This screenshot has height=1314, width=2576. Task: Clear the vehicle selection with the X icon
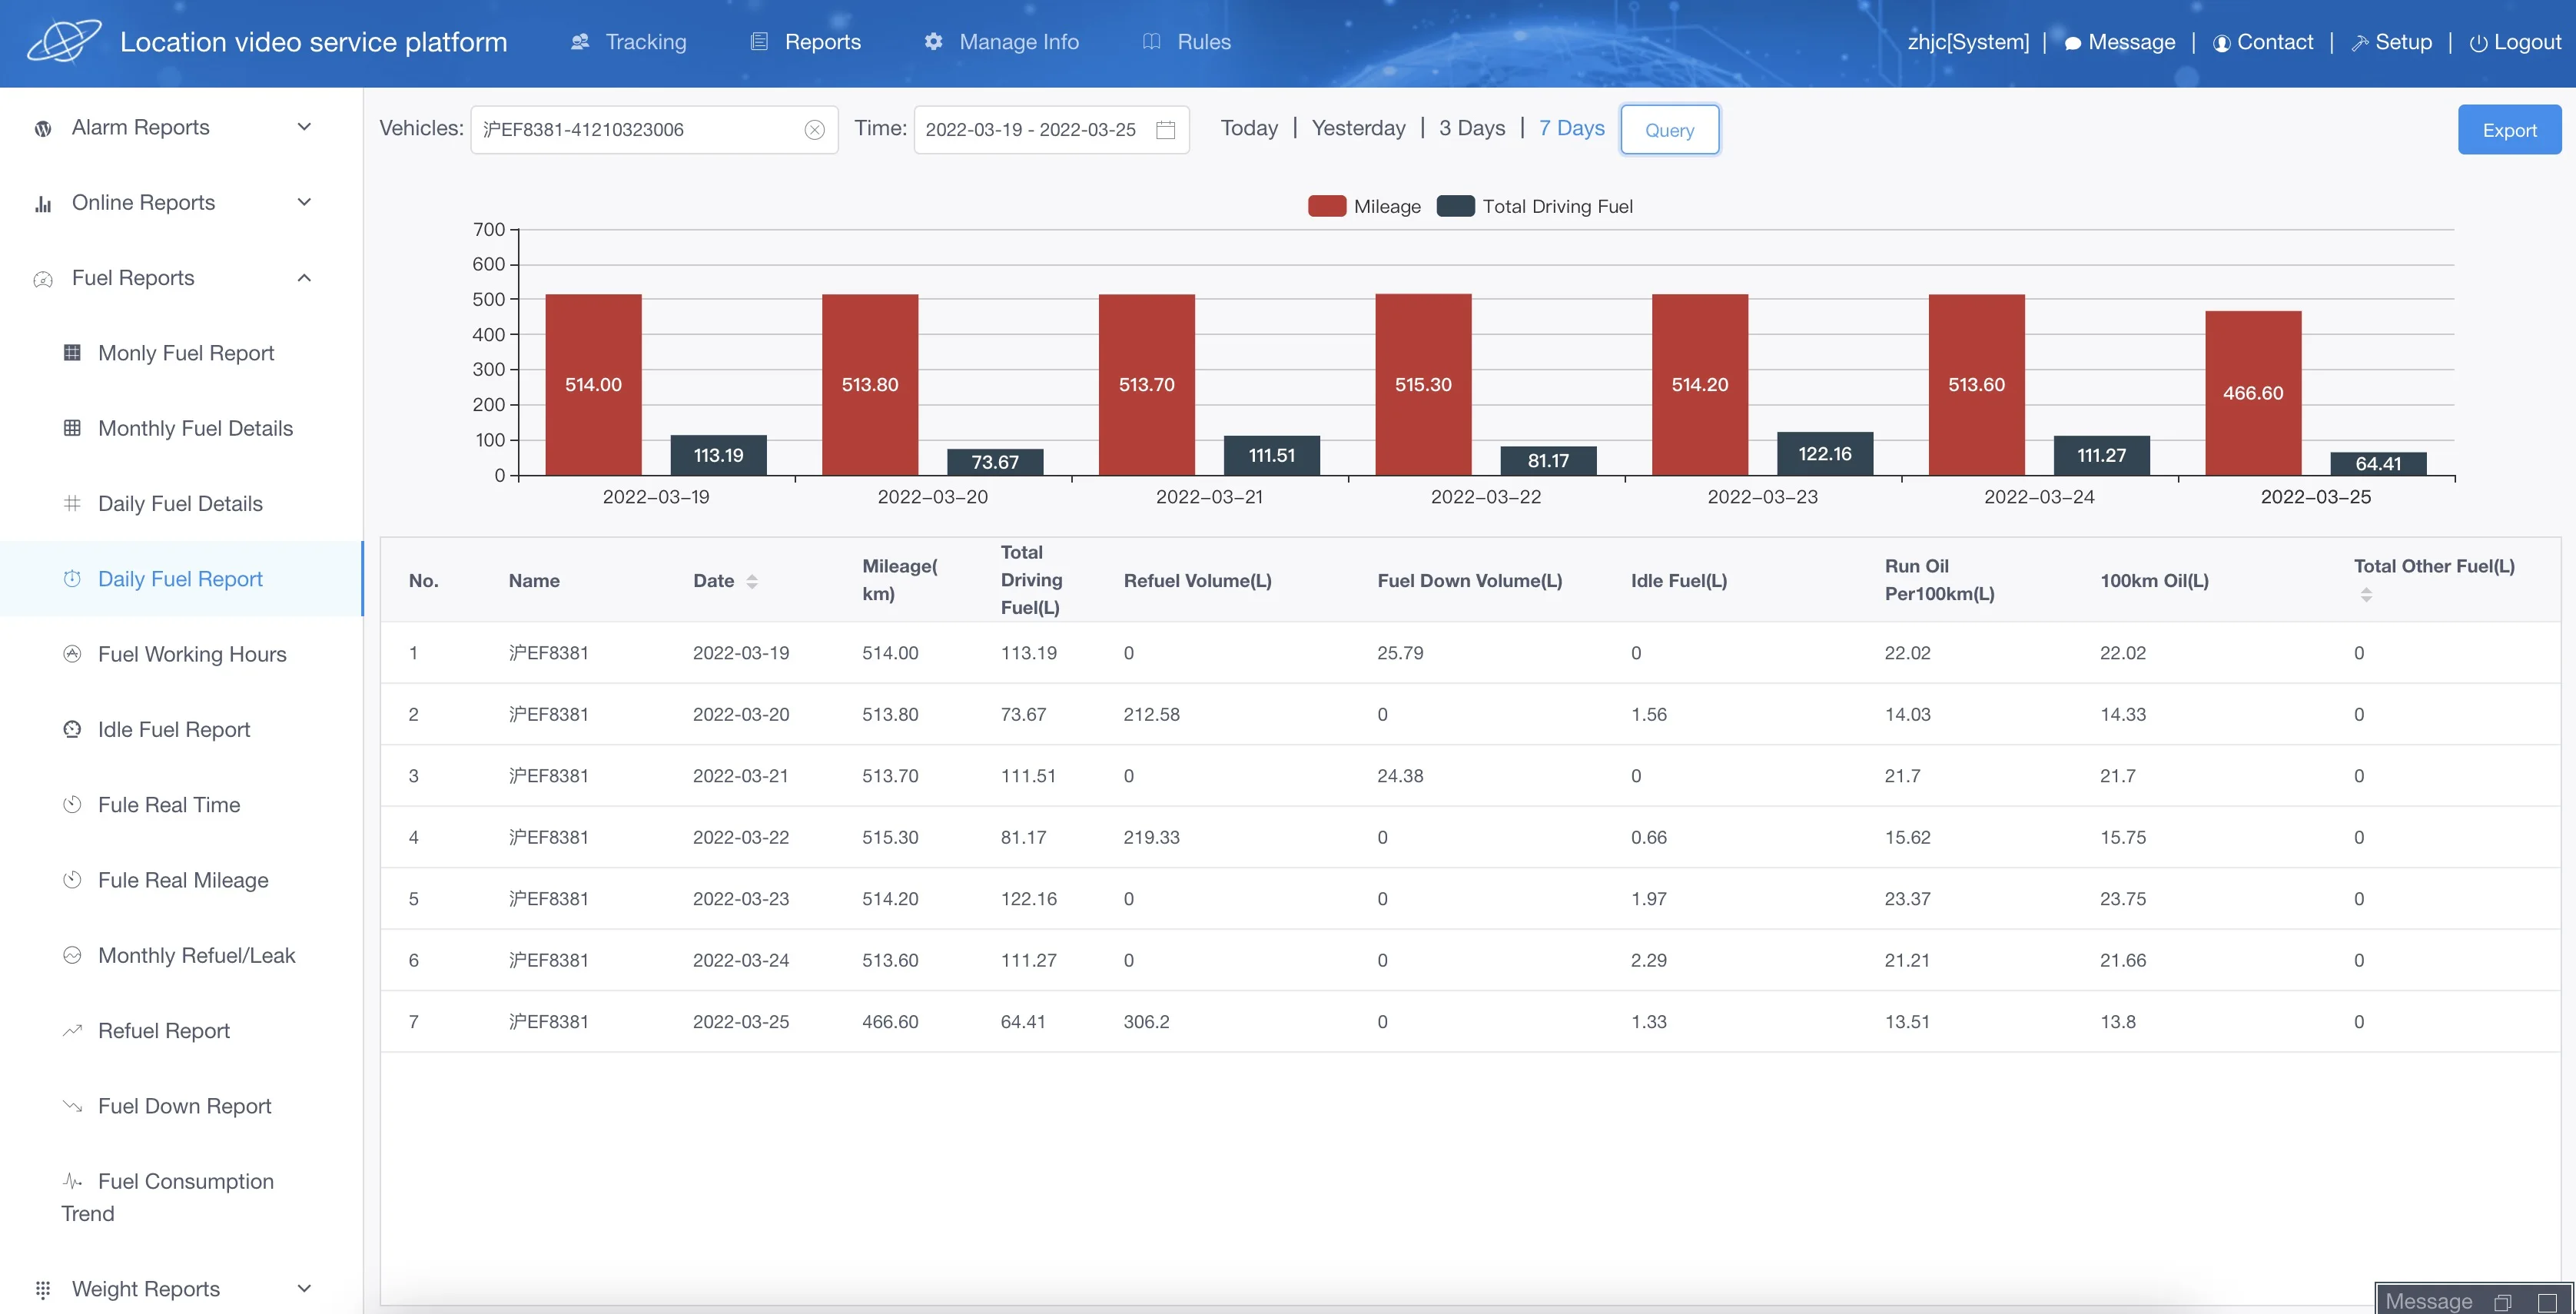(814, 130)
